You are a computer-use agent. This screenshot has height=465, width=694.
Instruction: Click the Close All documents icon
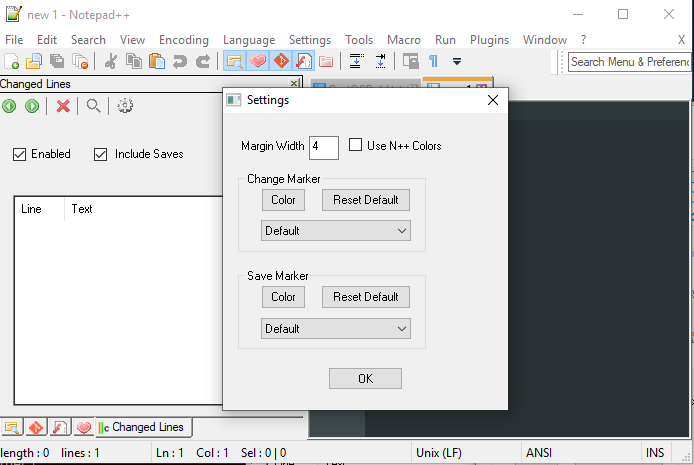[x=81, y=61]
